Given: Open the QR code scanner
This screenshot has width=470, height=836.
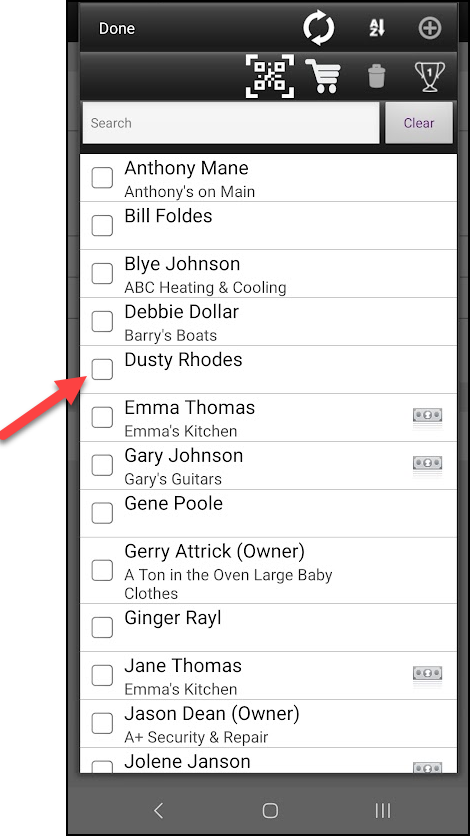Looking at the screenshot, I should pos(270,76).
